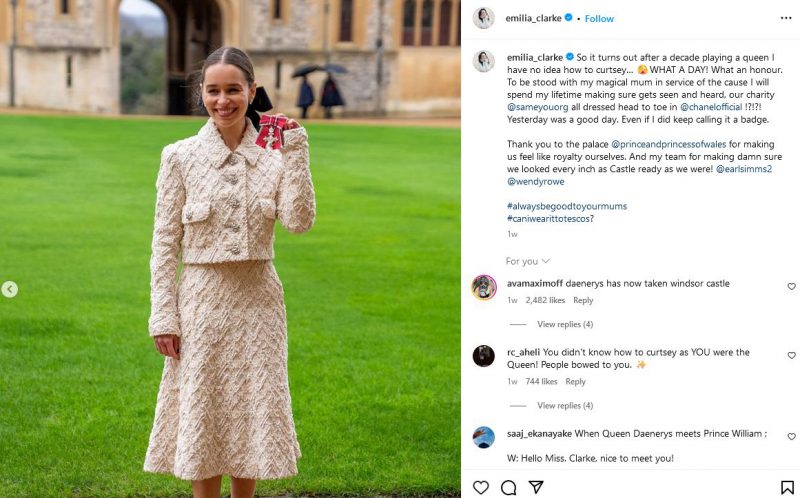Open the comment bubble icon below post
Viewport: 800px width, 498px height.
(x=508, y=487)
